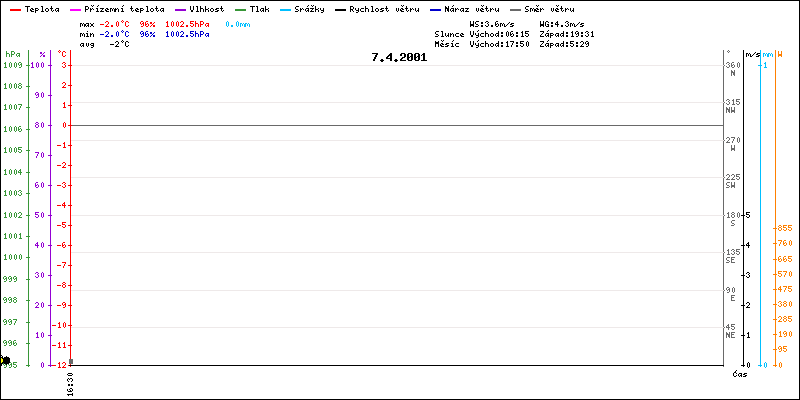The width and height of the screenshot is (800, 400).
Task: Click the magenta Přízemní teplota legend line
Action: click(x=73, y=8)
